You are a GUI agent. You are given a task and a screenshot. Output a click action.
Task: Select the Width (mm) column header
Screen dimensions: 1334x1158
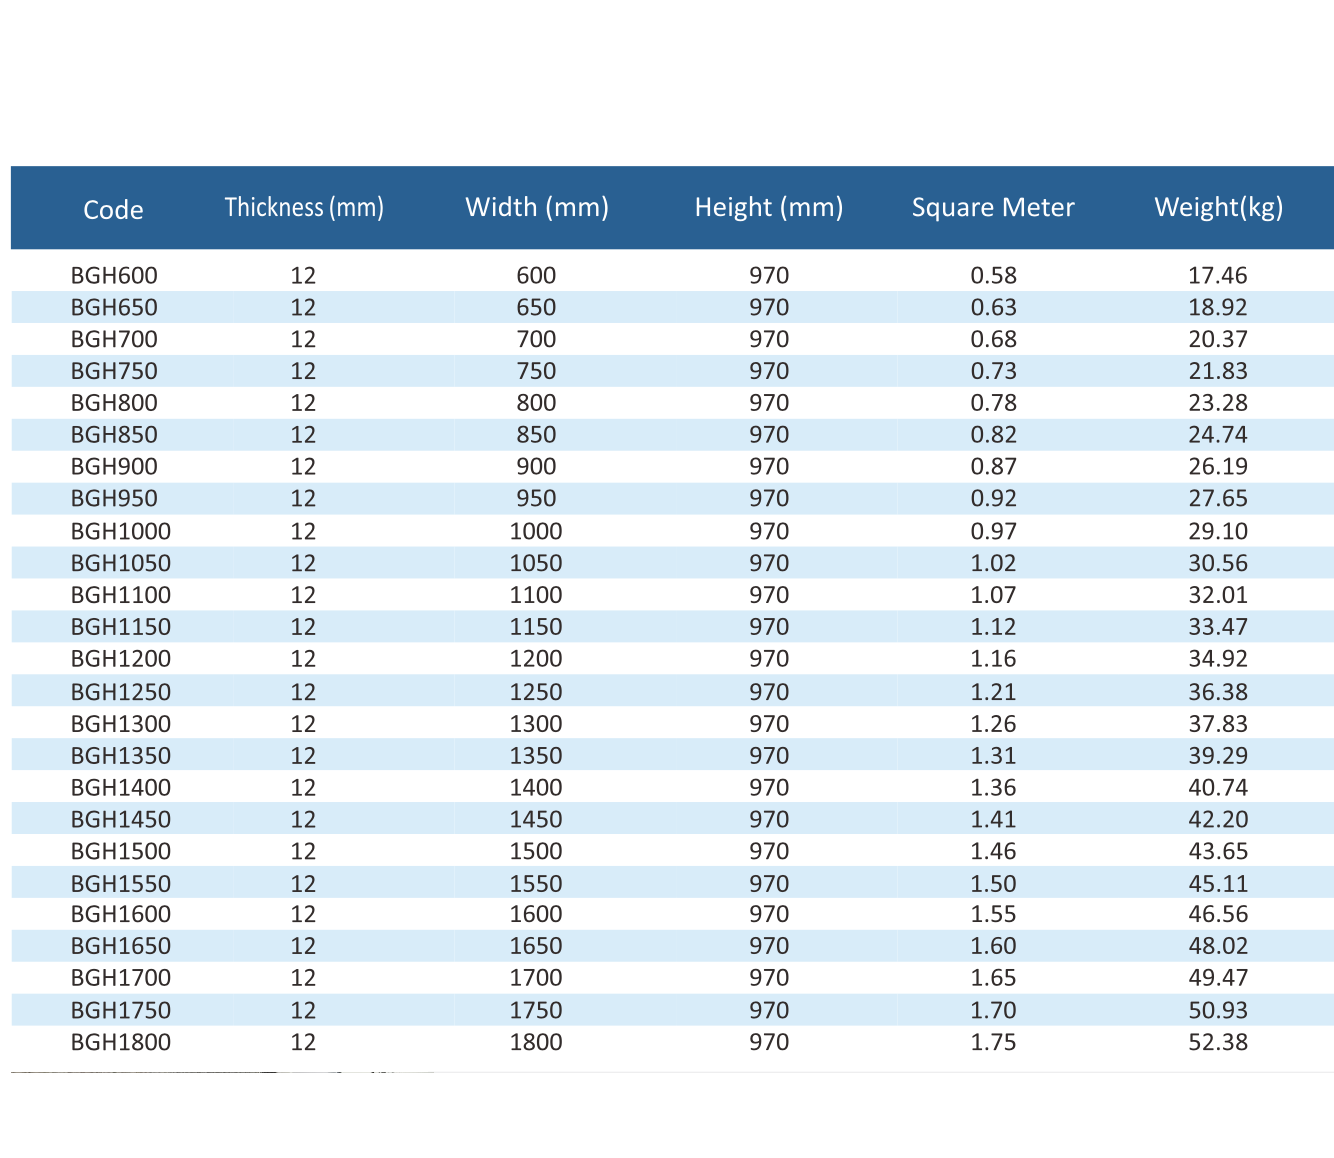[537, 207]
